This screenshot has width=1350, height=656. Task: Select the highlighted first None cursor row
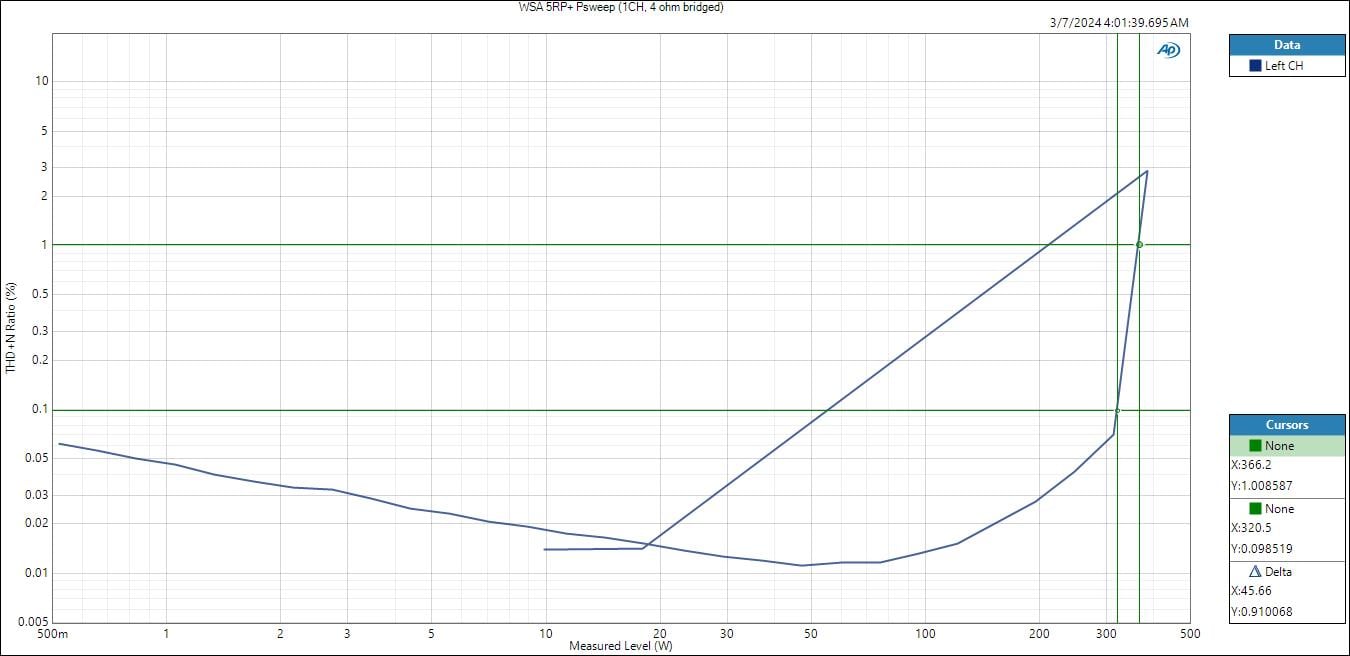point(1287,446)
